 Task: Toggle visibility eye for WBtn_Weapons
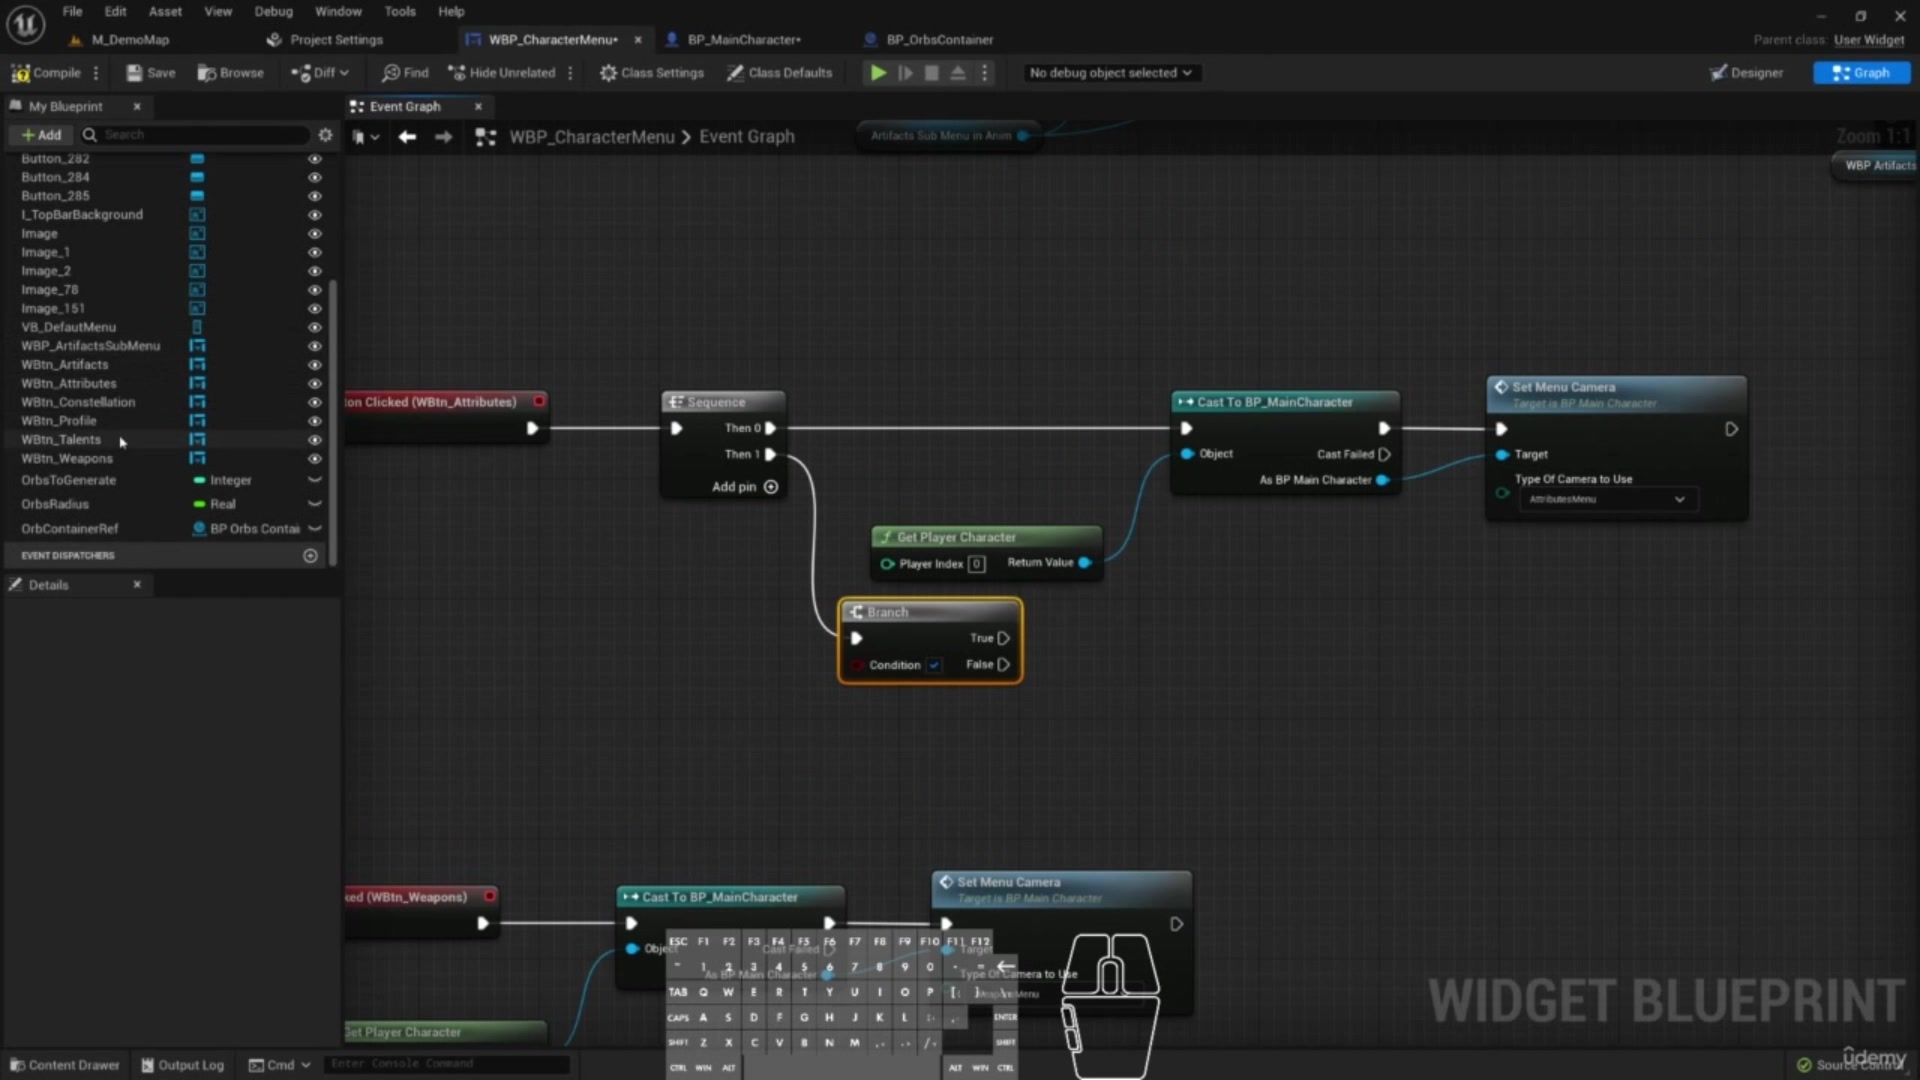click(314, 459)
